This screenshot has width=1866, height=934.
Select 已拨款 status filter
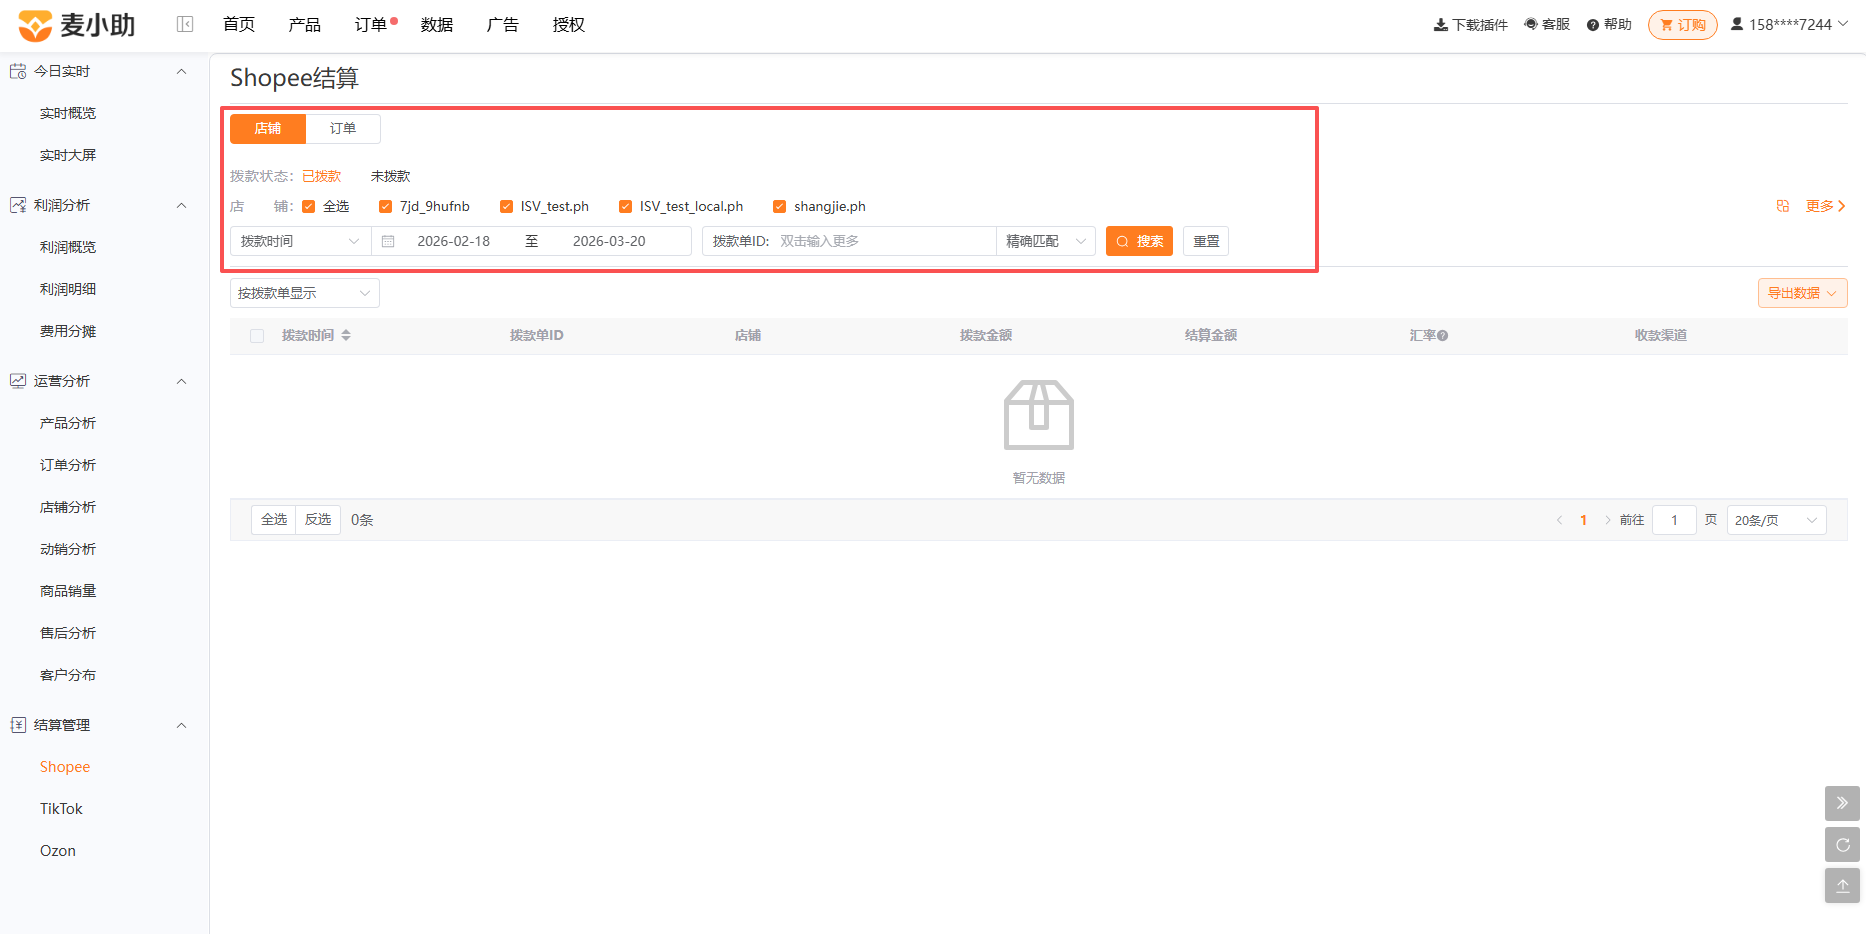point(322,176)
